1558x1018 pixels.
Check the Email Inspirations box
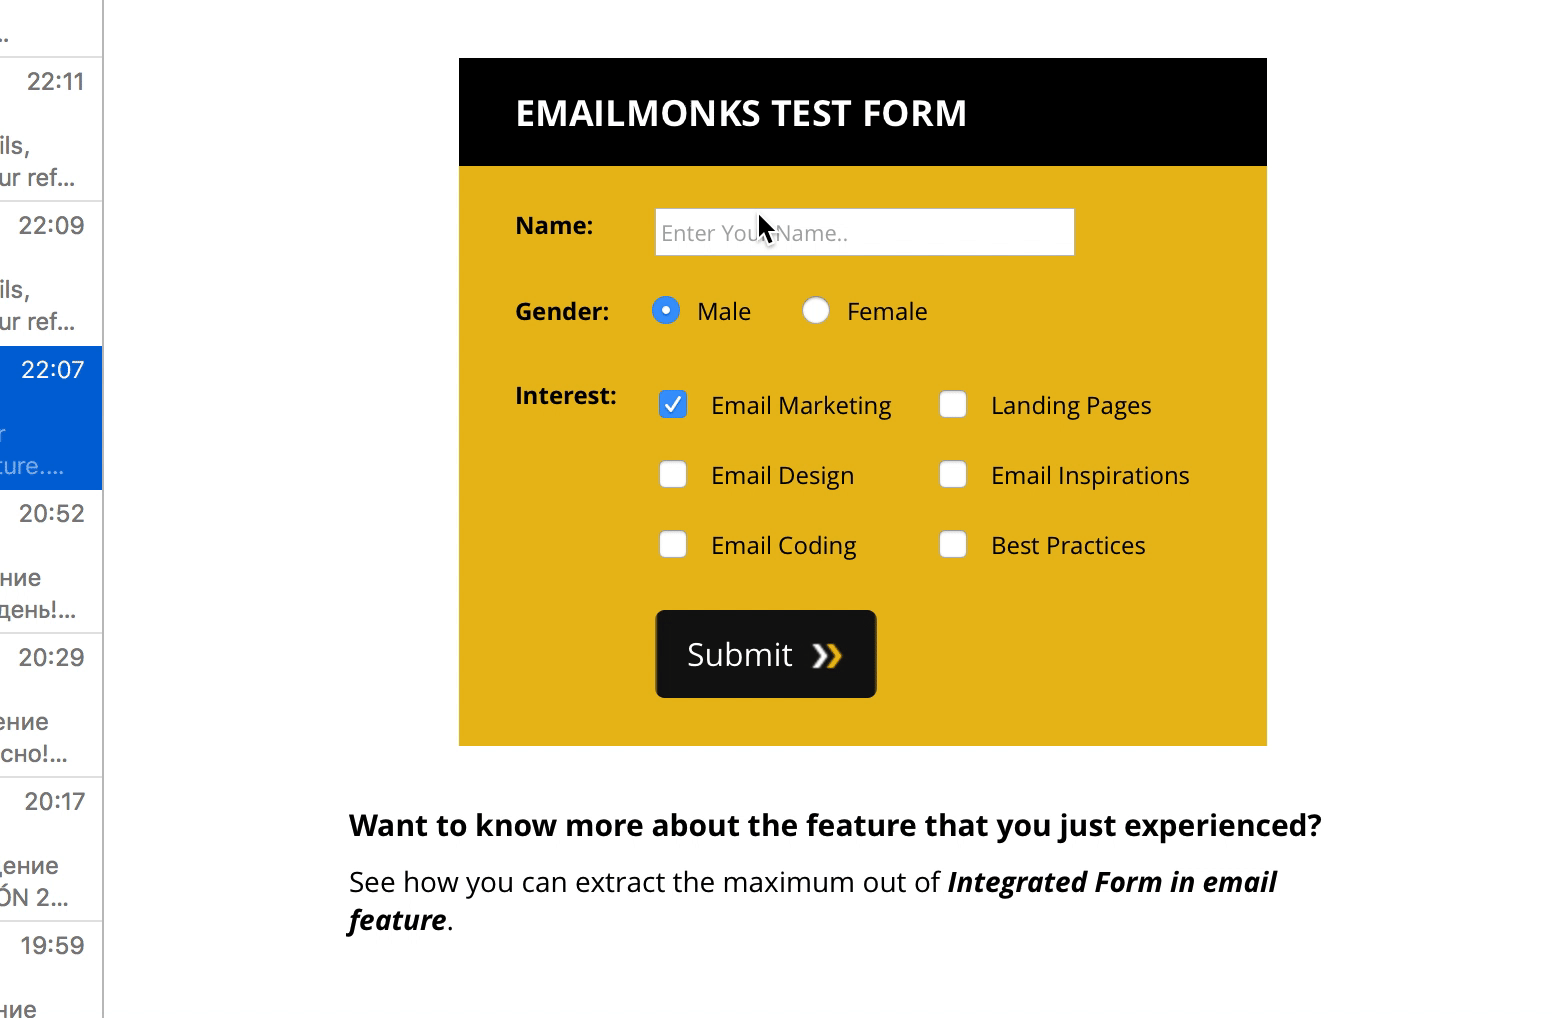(953, 475)
